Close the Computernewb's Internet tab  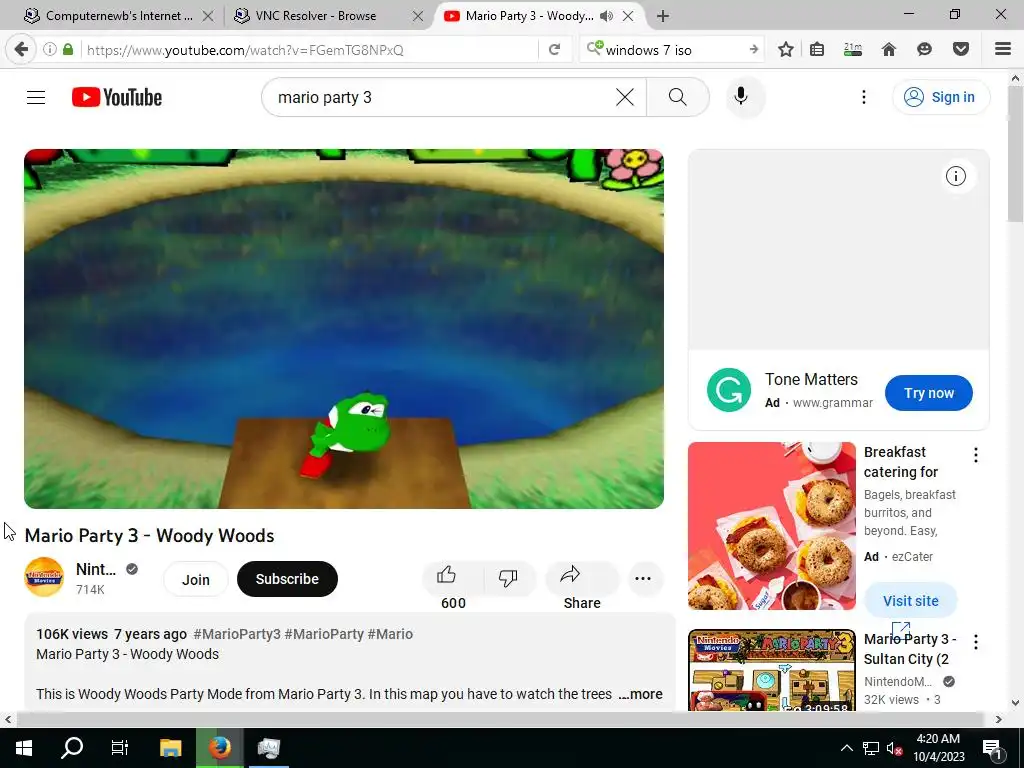click(208, 16)
